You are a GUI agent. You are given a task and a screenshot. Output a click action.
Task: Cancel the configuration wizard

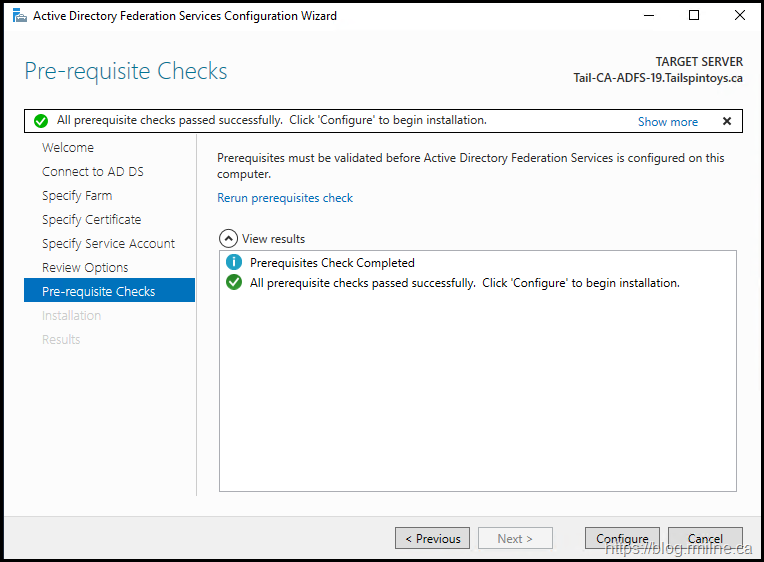tap(705, 538)
